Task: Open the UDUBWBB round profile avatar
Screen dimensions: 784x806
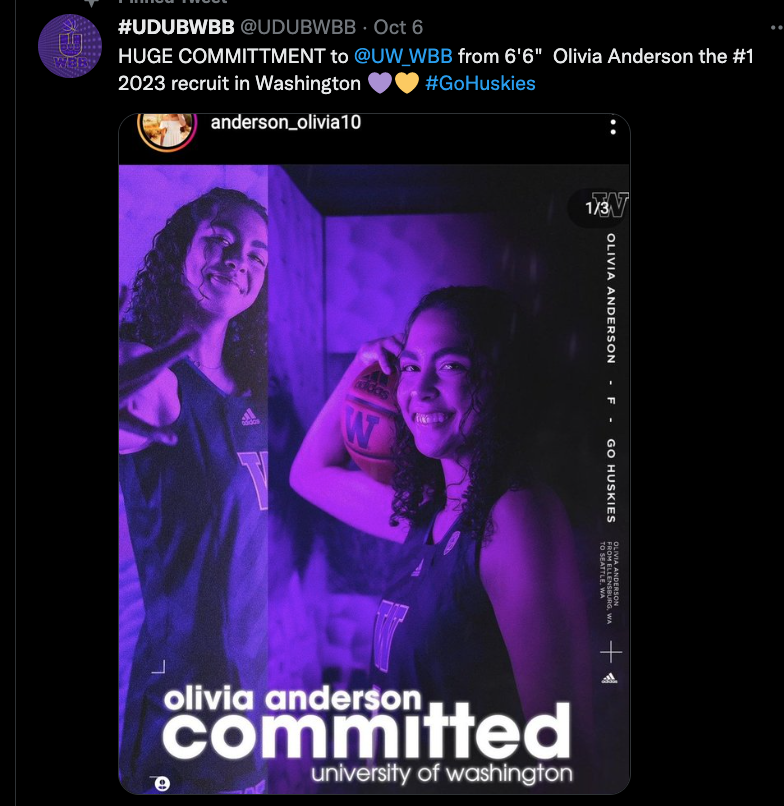Action: tap(70, 46)
